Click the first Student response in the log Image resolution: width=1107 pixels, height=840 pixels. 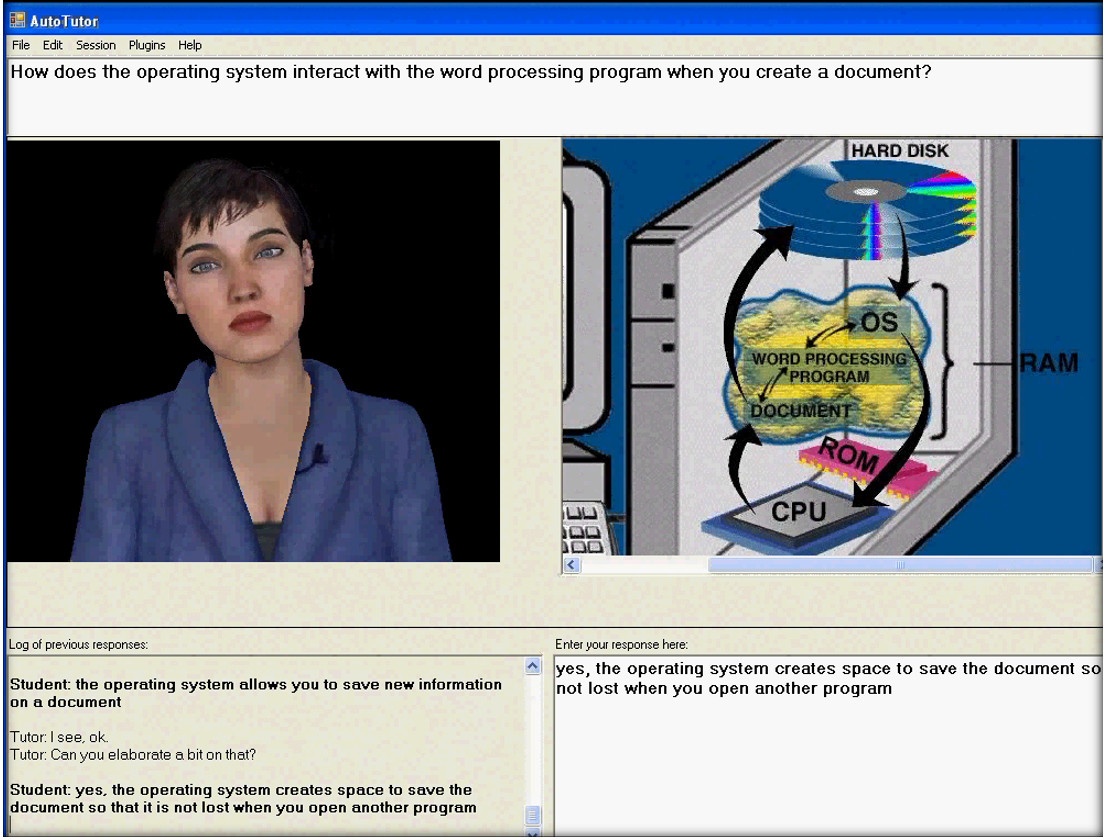pos(256,693)
